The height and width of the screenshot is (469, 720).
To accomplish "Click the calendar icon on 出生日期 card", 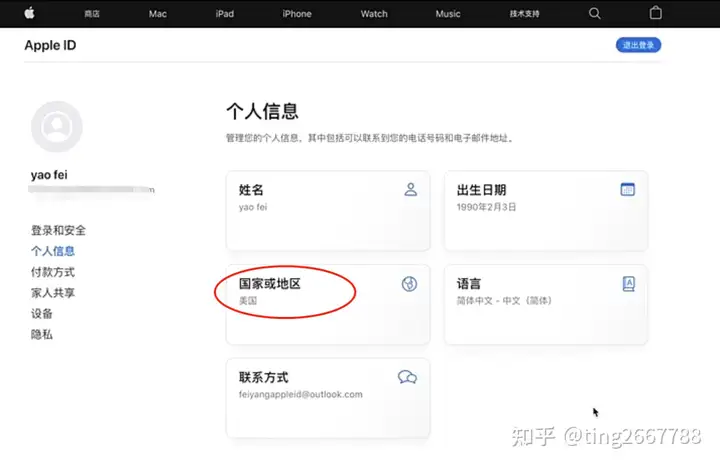I will tap(628, 189).
